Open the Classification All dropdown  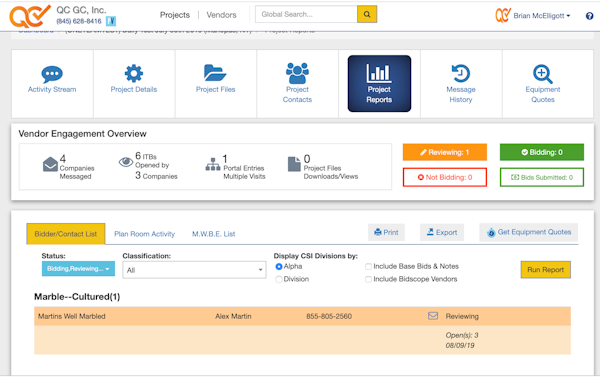(x=194, y=270)
